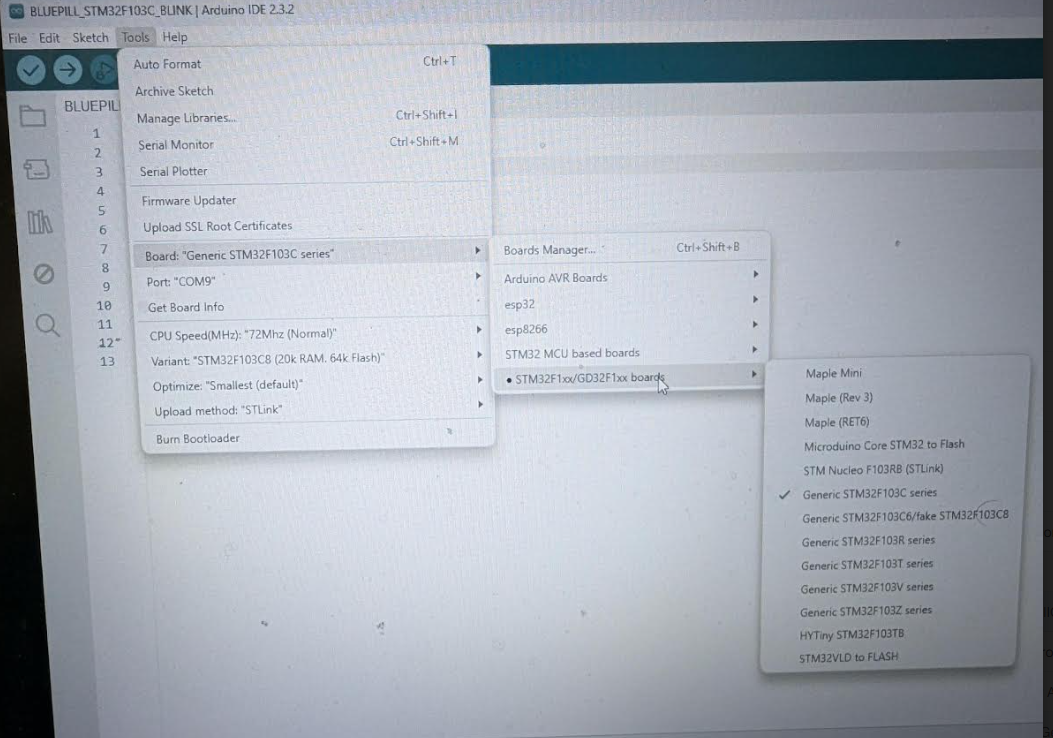Select STM32VLD to FLASH board
This screenshot has width=1053, height=738.
[x=890, y=657]
